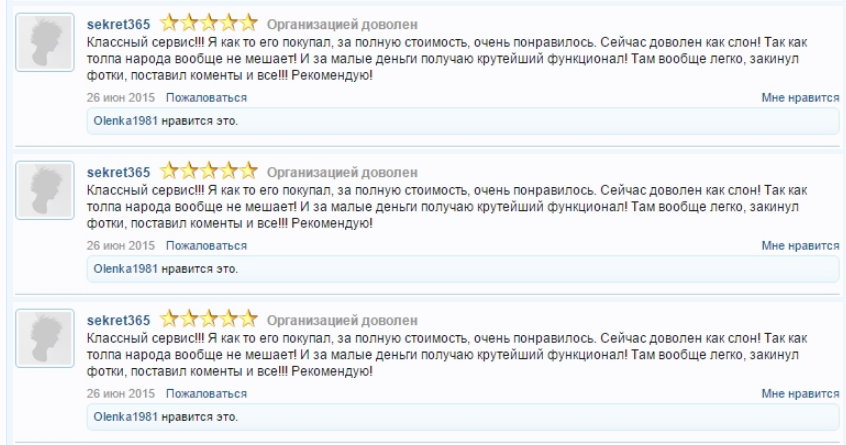Open sekret365 profile from the first review
The image size is (846, 445).
tap(118, 22)
